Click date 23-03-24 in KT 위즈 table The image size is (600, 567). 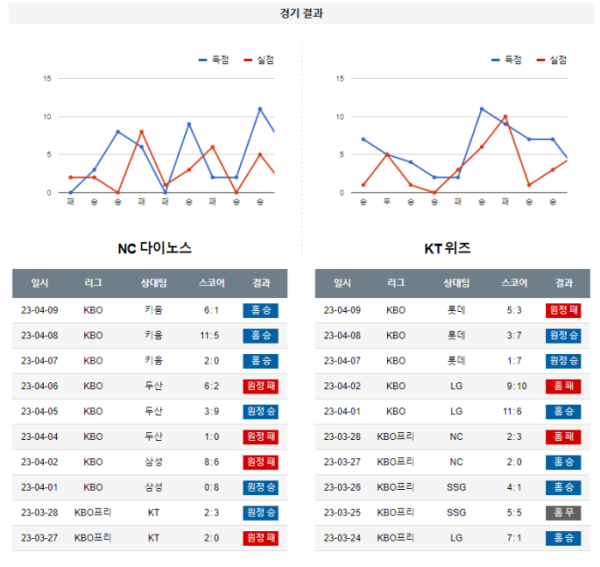coord(342,538)
